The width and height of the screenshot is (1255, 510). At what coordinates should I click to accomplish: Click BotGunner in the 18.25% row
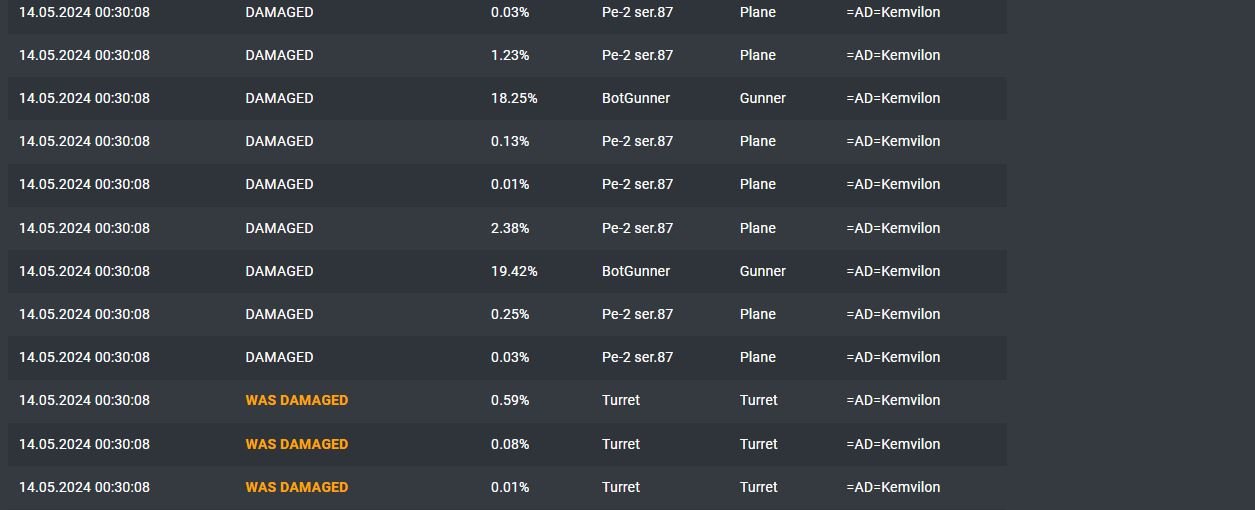(x=636, y=98)
